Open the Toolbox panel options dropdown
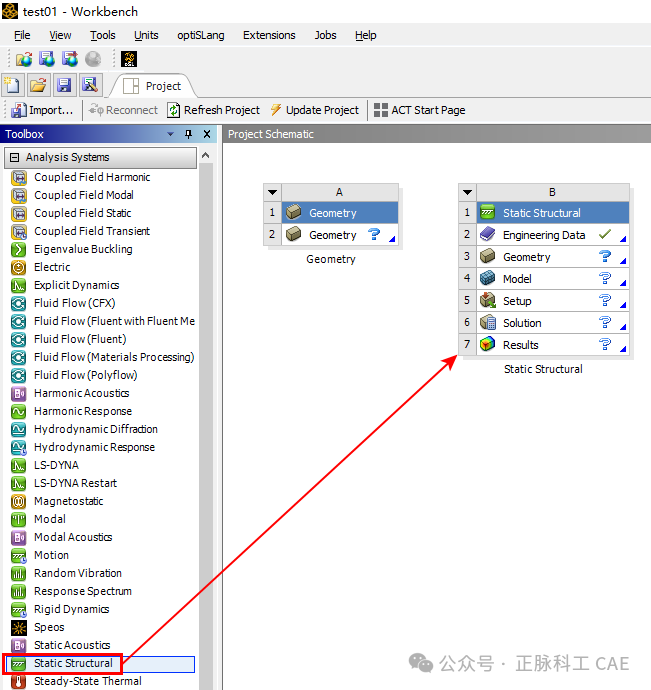Viewport: 651px width, 690px height. pyautogui.click(x=171, y=134)
